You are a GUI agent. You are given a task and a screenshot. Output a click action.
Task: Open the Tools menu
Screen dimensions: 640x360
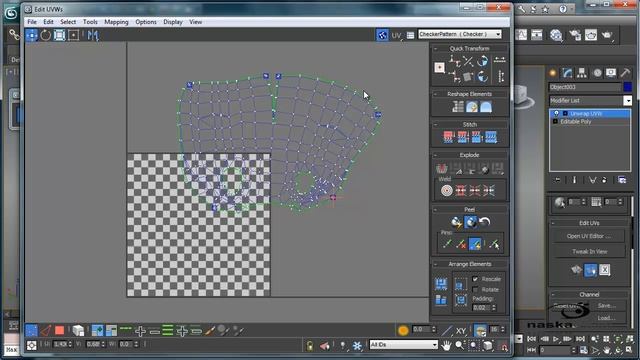90,22
